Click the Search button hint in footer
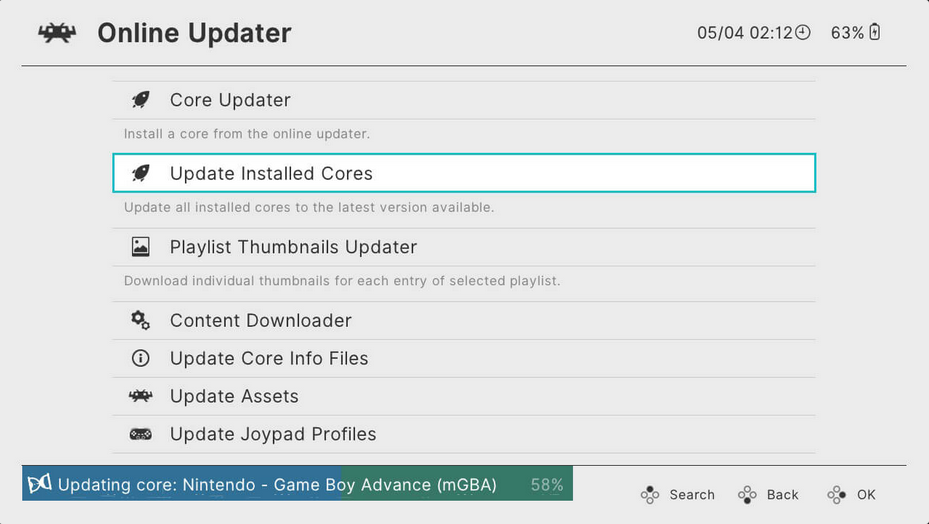 click(x=678, y=494)
